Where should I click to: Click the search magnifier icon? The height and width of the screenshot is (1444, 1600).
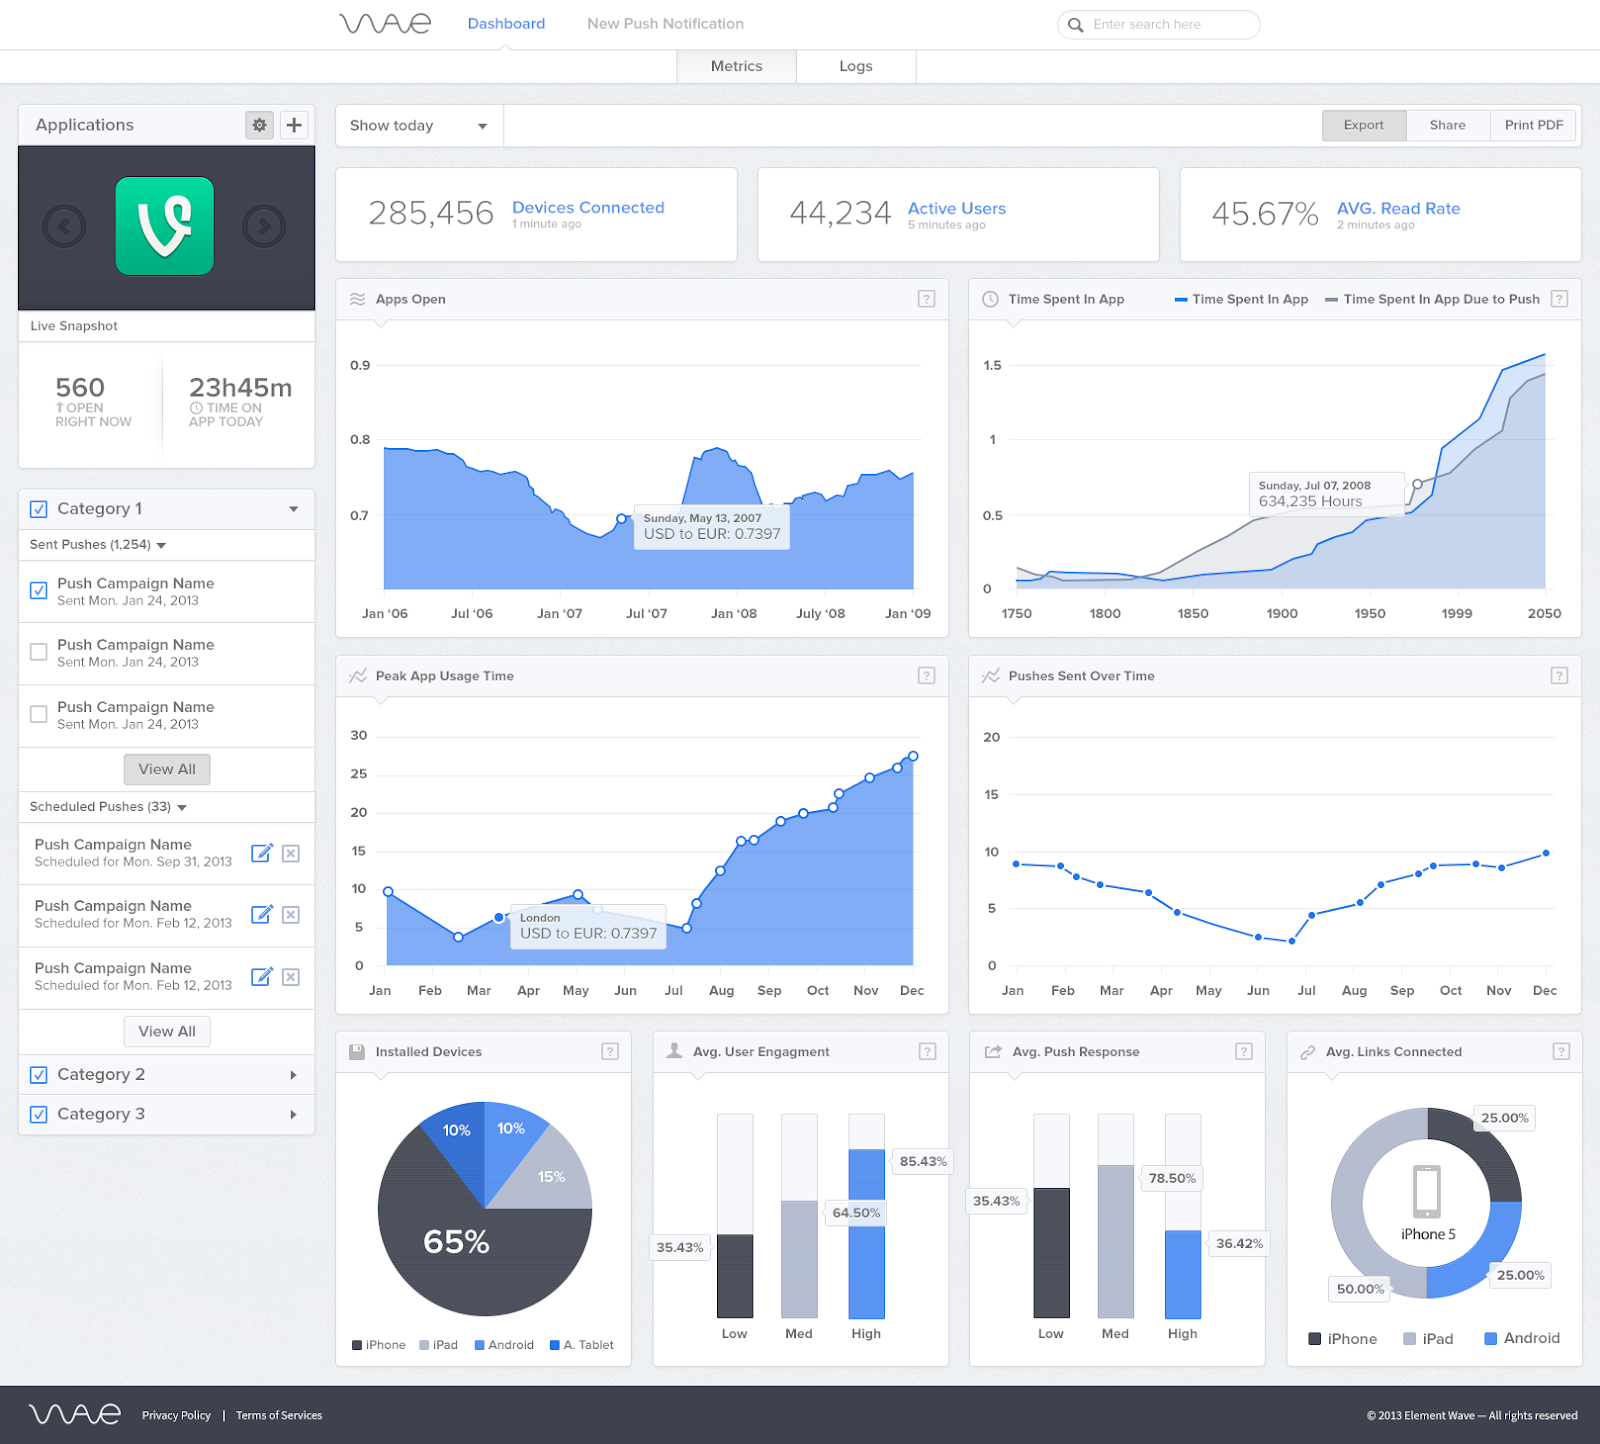pyautogui.click(x=1075, y=24)
